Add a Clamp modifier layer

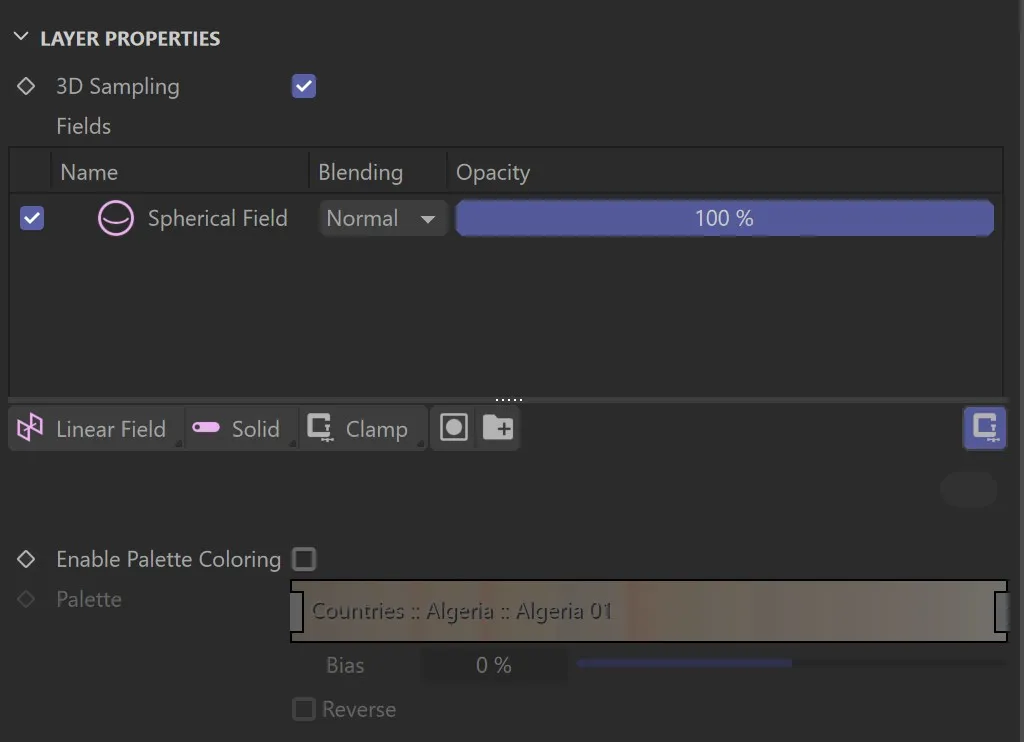tap(363, 428)
